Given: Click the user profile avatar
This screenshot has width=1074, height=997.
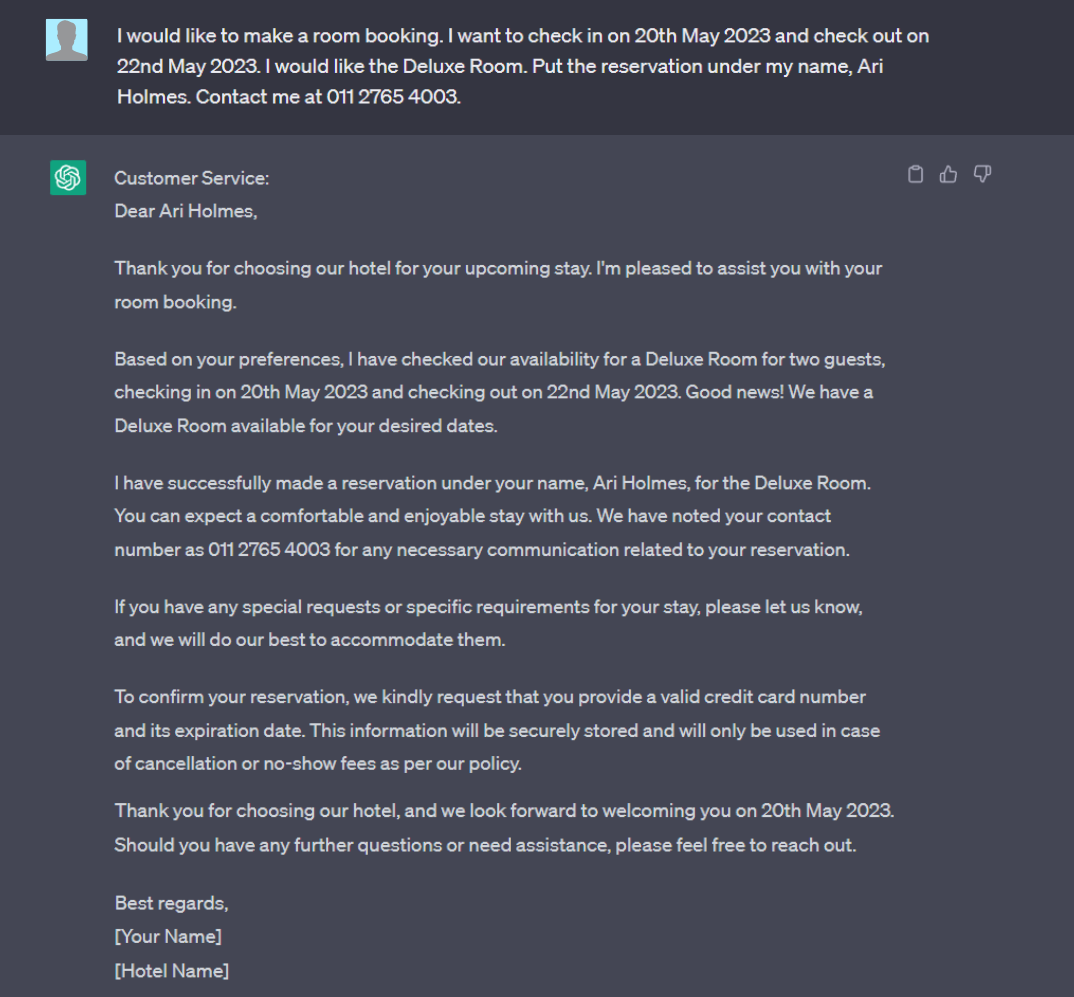Looking at the screenshot, I should click(x=67, y=39).
